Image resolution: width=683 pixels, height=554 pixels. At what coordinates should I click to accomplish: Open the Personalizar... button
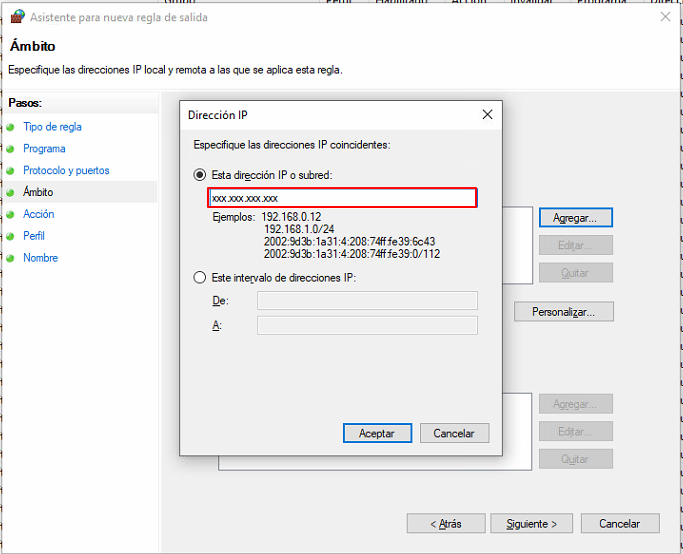click(564, 312)
